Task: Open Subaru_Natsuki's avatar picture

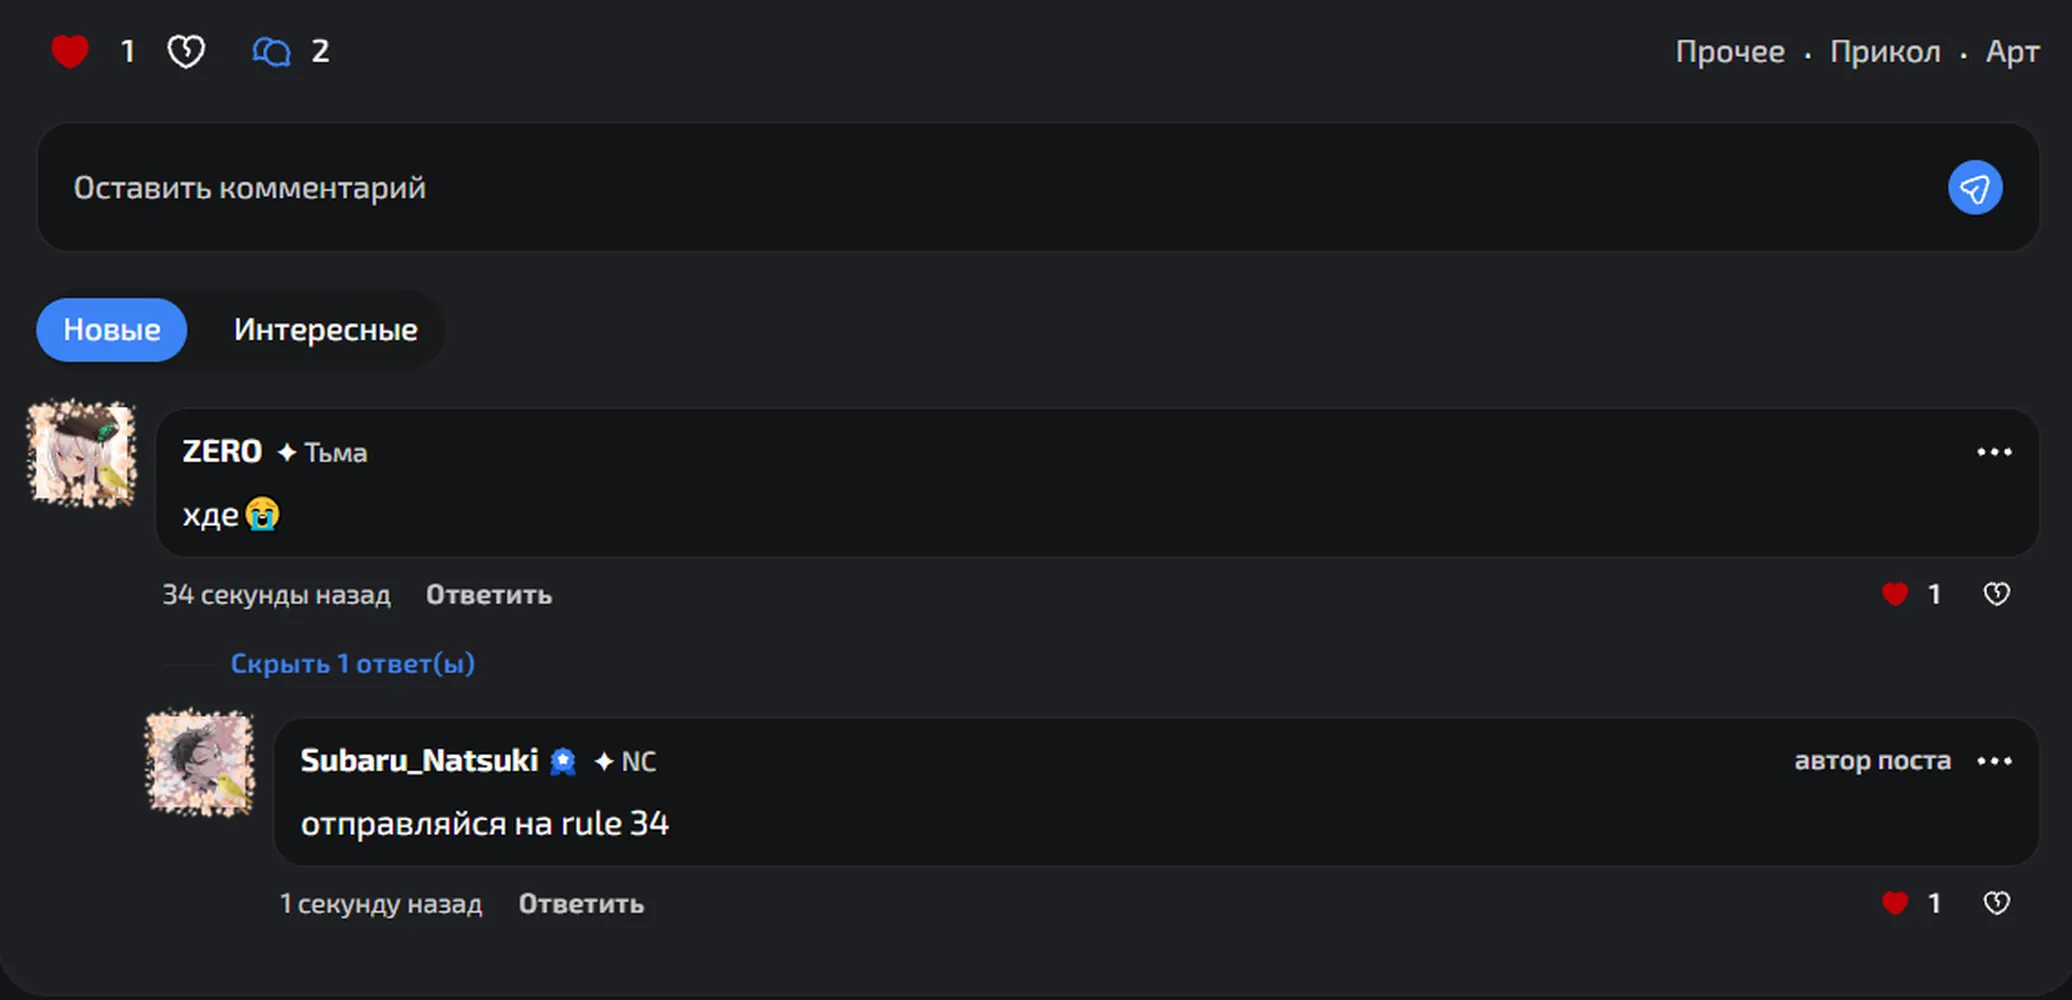Action: click(200, 763)
